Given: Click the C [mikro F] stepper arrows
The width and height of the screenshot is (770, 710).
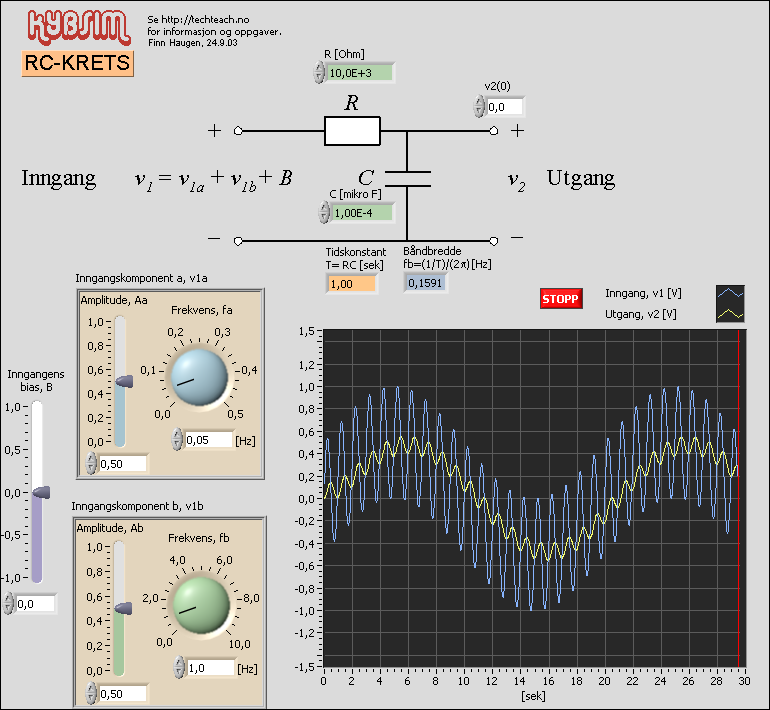Looking at the screenshot, I should click(324, 212).
